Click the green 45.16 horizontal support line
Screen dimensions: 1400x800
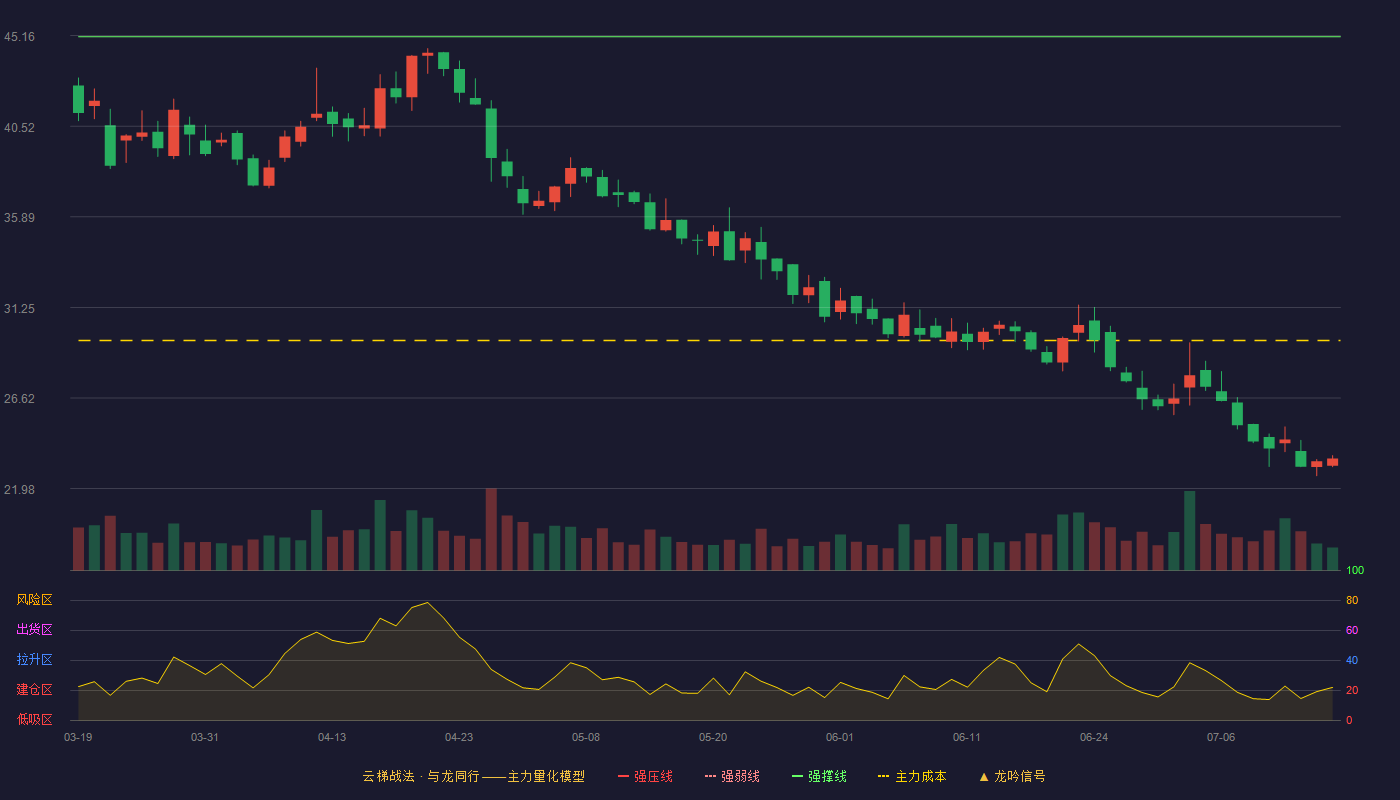point(709,36)
